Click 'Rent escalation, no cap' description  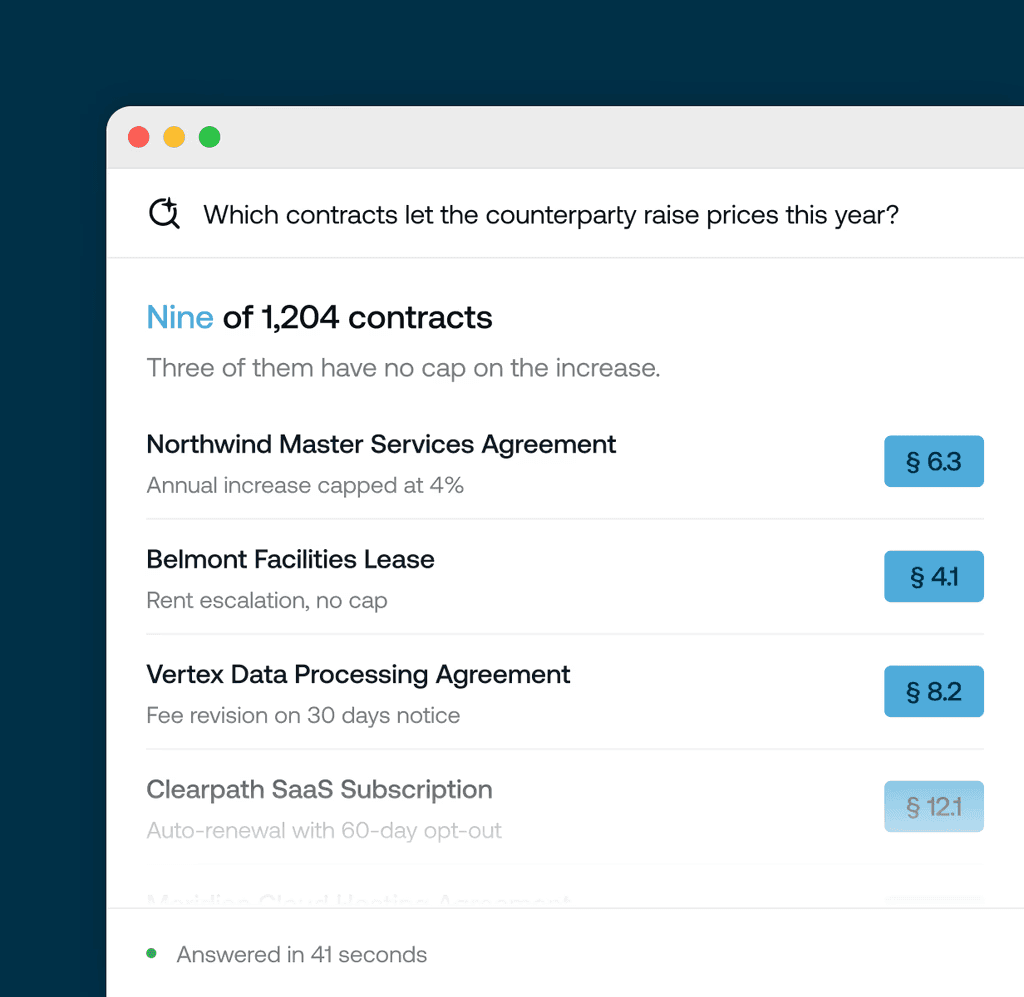266,600
